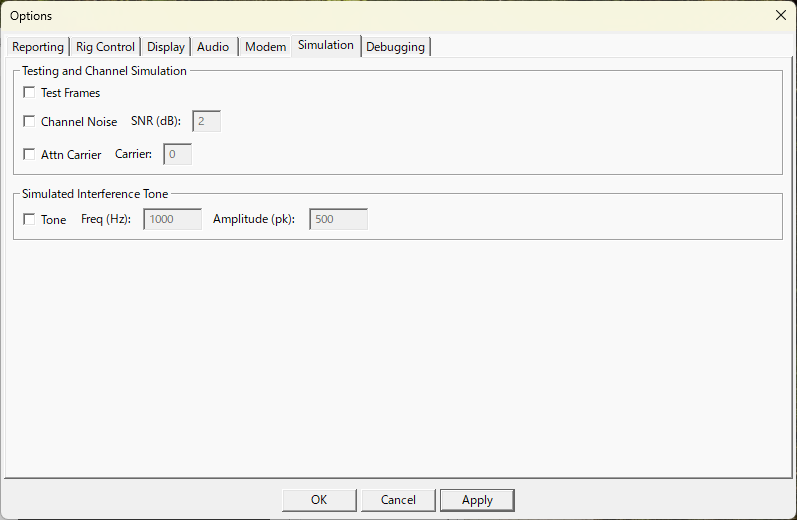Click the Carrier number field
Screen dimensions: 797x520
[x=177, y=154]
